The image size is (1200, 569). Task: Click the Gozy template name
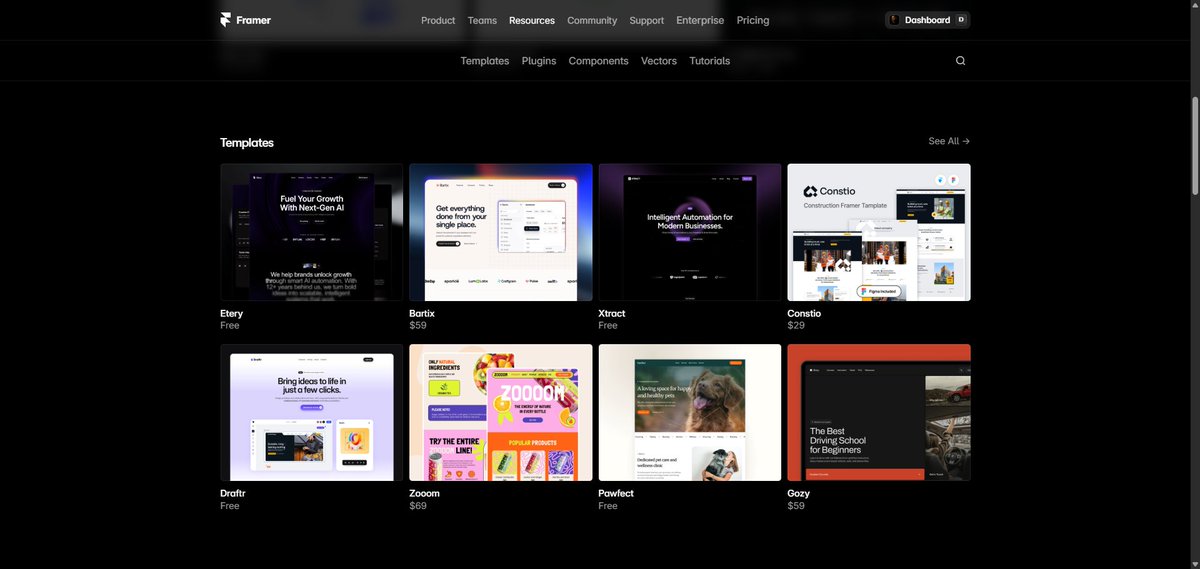[x=798, y=493]
